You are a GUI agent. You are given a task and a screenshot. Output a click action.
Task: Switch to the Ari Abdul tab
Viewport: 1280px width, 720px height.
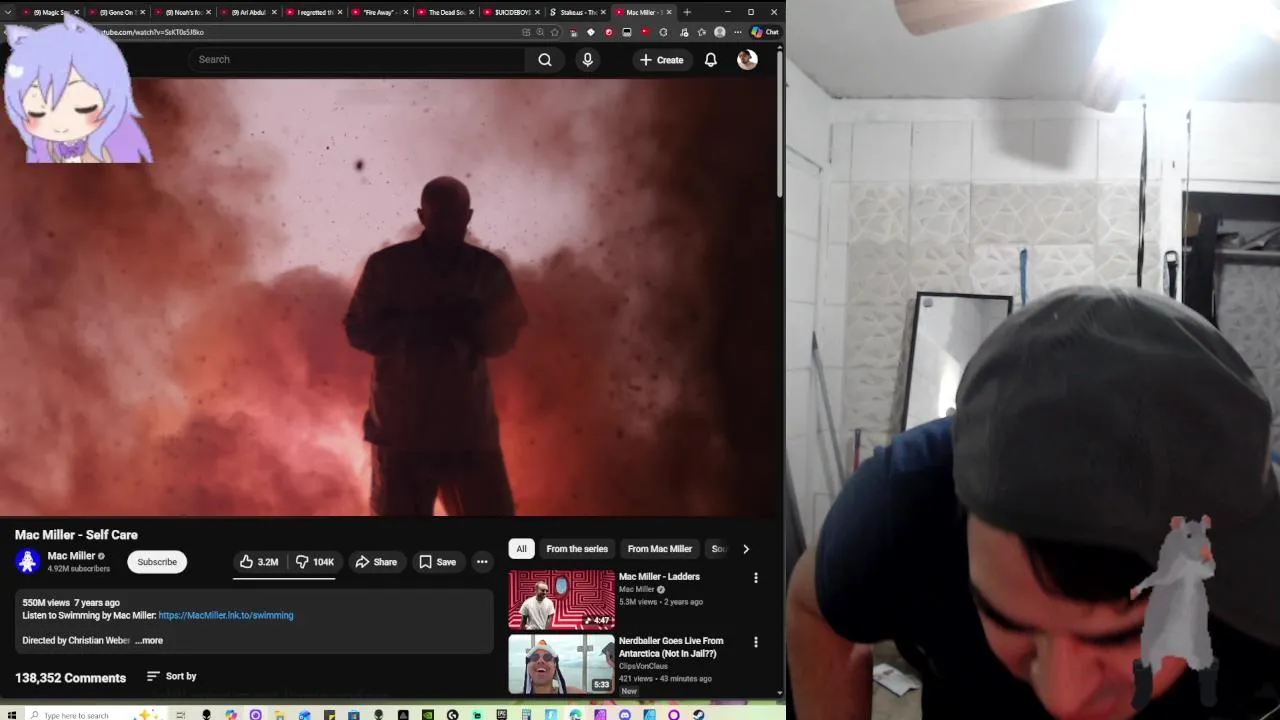(x=247, y=12)
